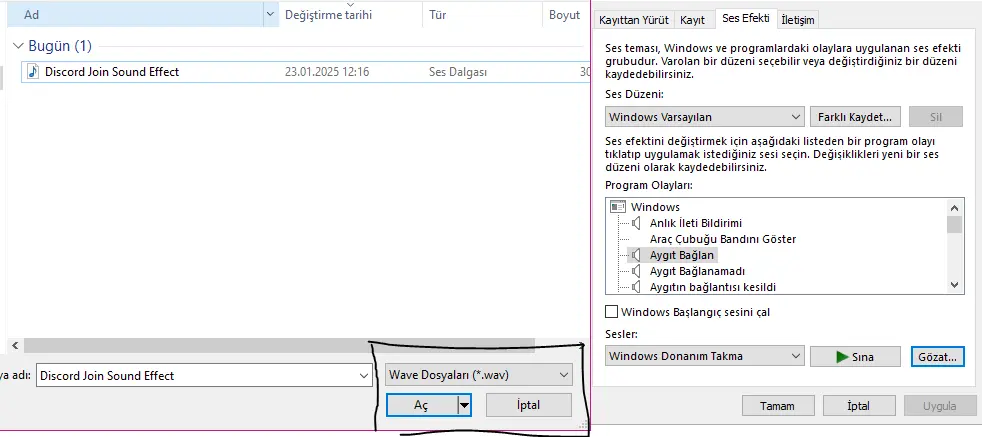The image size is (982, 437).
Task: Sort by Değiştirme tarihi column header
Action: pyautogui.click(x=351, y=14)
